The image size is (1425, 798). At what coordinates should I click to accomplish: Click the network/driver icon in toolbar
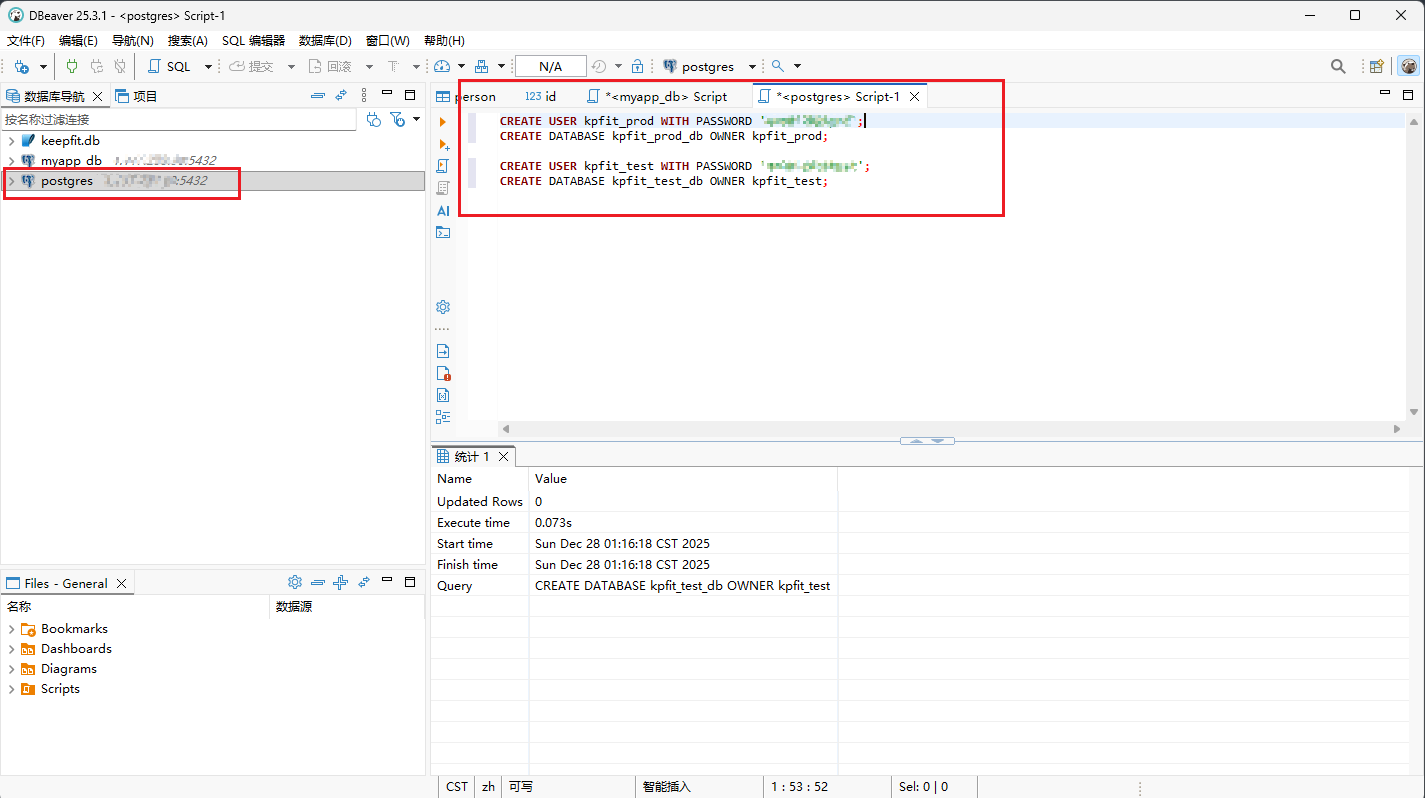481,66
